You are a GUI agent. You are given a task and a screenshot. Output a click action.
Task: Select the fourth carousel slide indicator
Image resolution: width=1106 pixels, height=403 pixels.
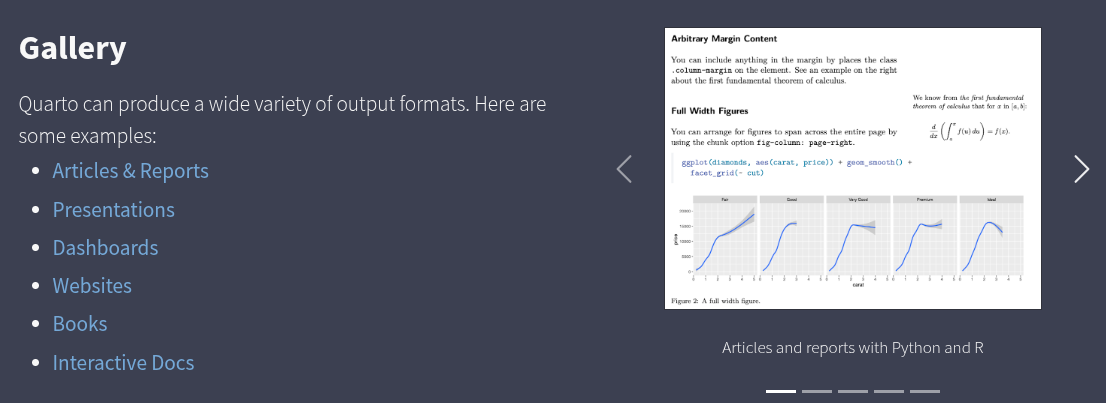tap(888, 391)
